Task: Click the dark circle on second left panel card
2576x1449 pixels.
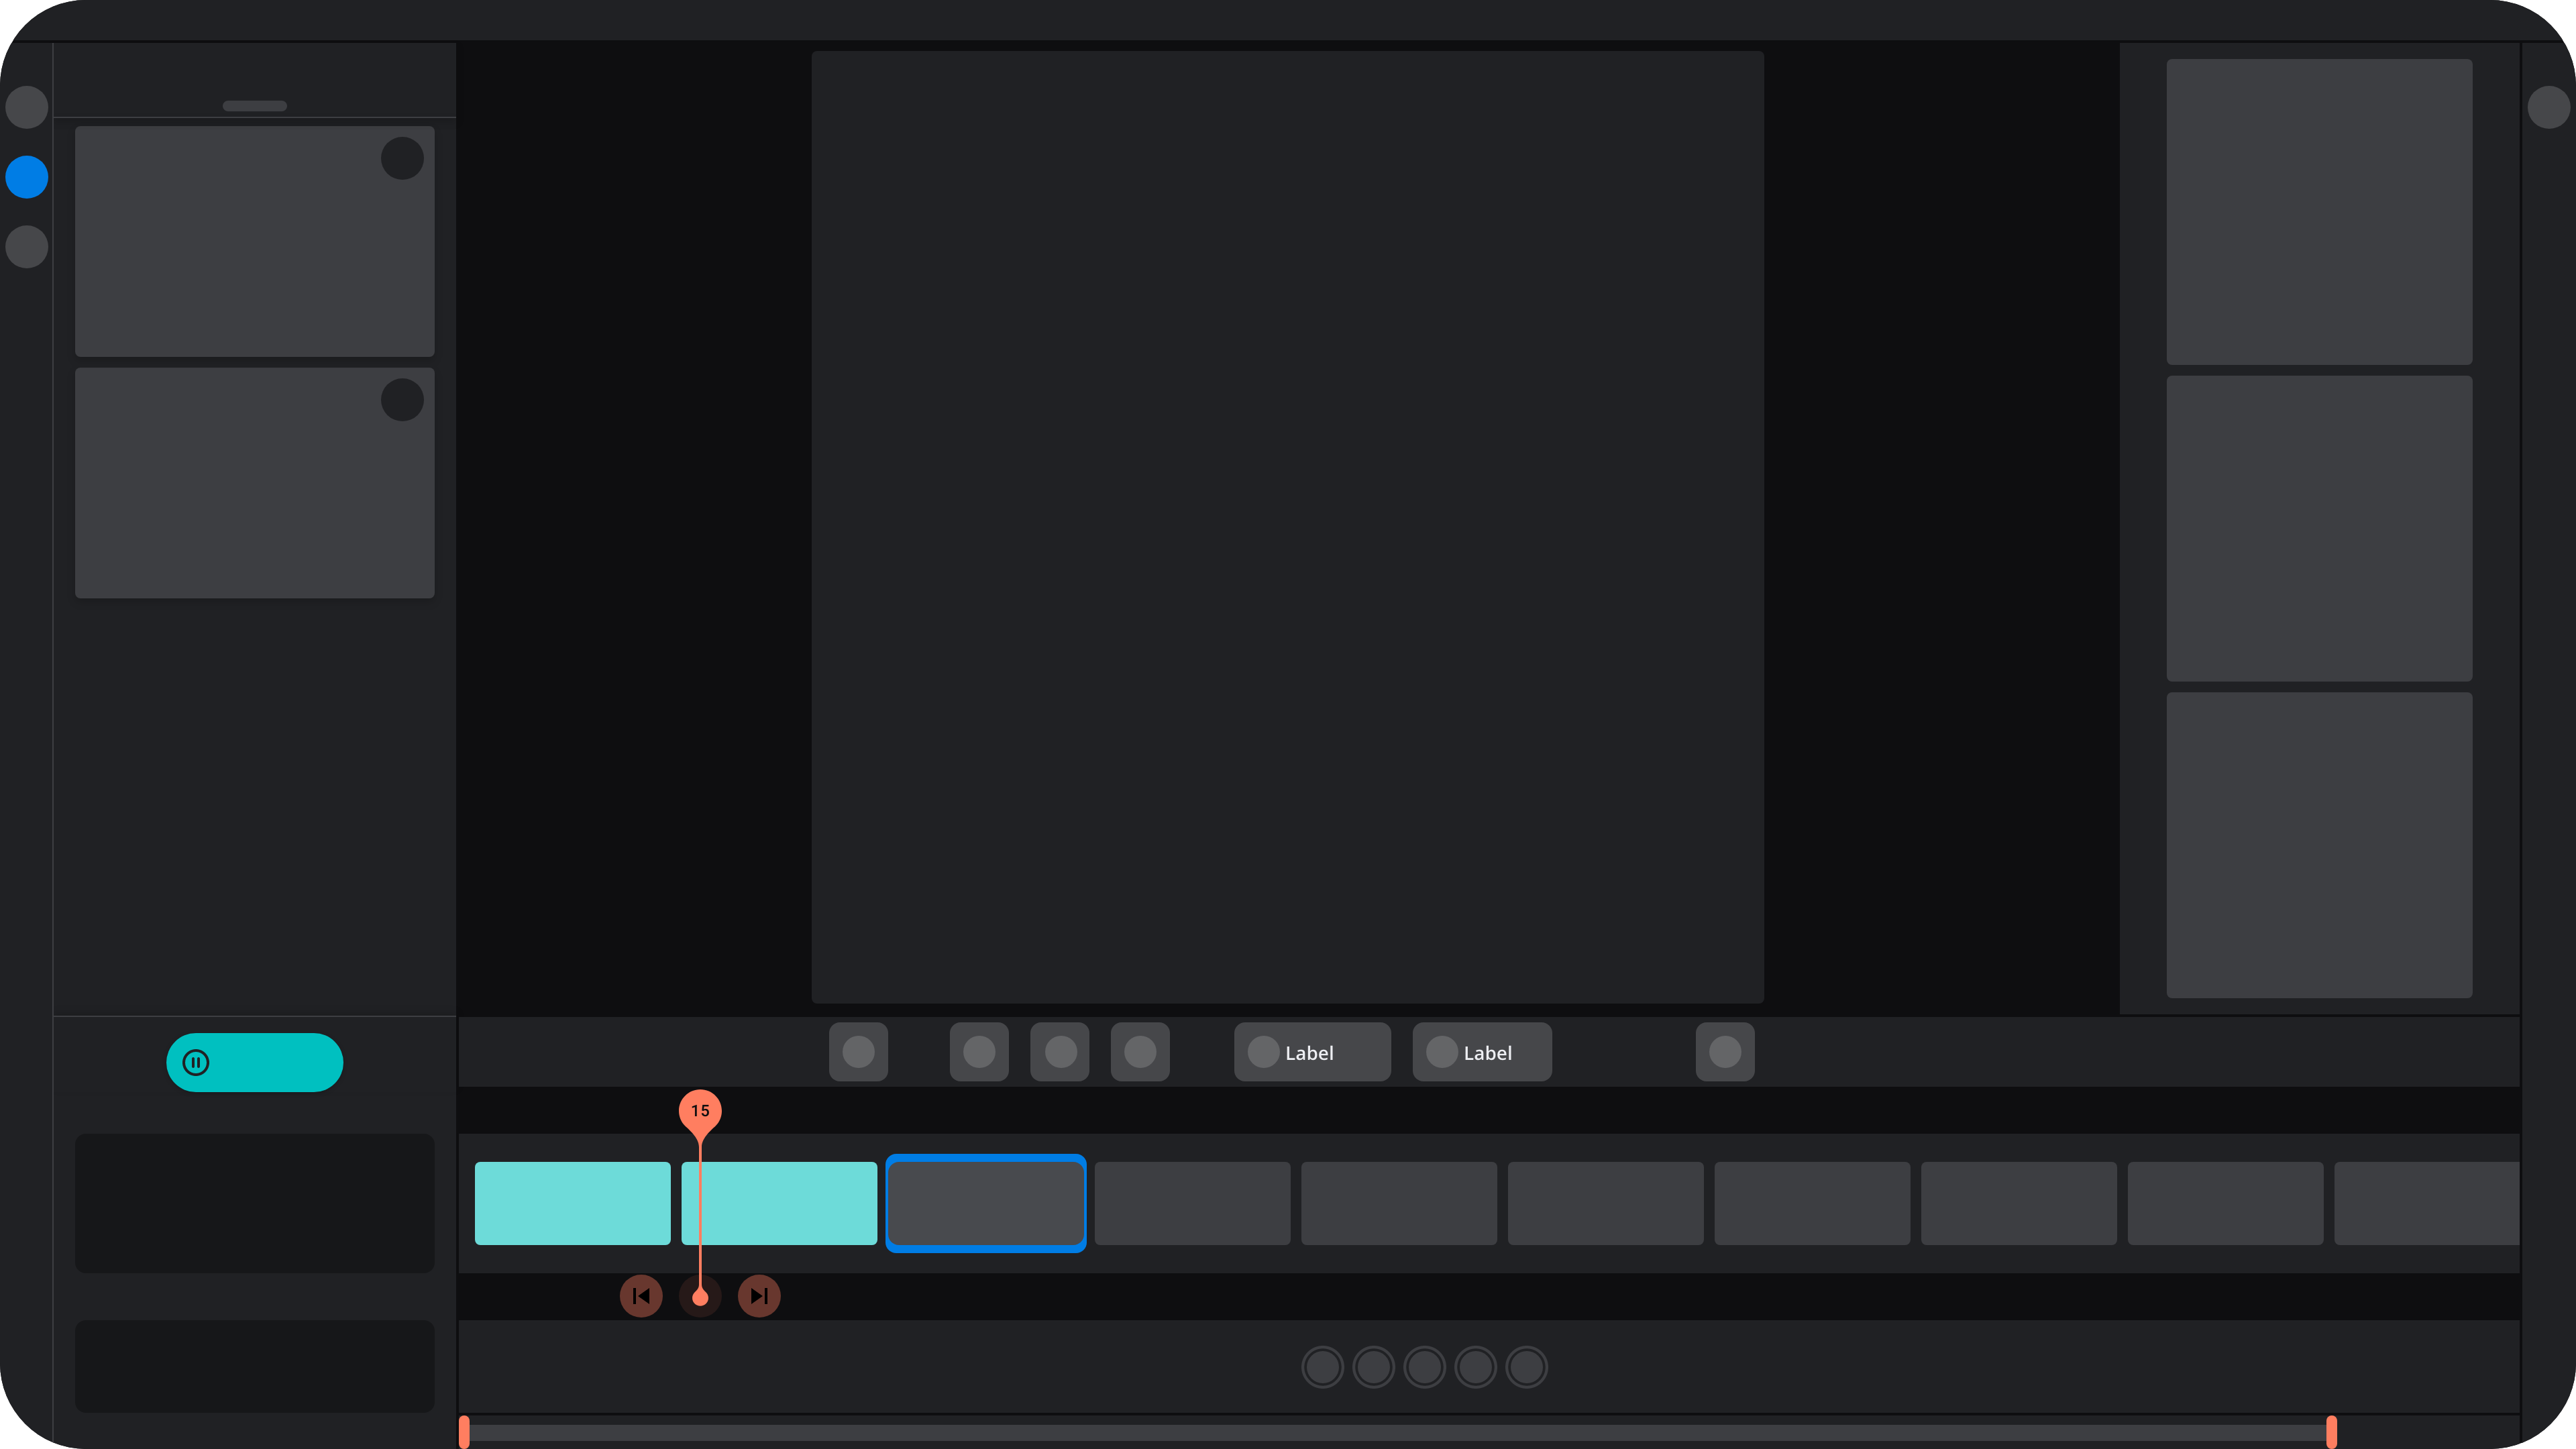Action: click(x=402, y=400)
